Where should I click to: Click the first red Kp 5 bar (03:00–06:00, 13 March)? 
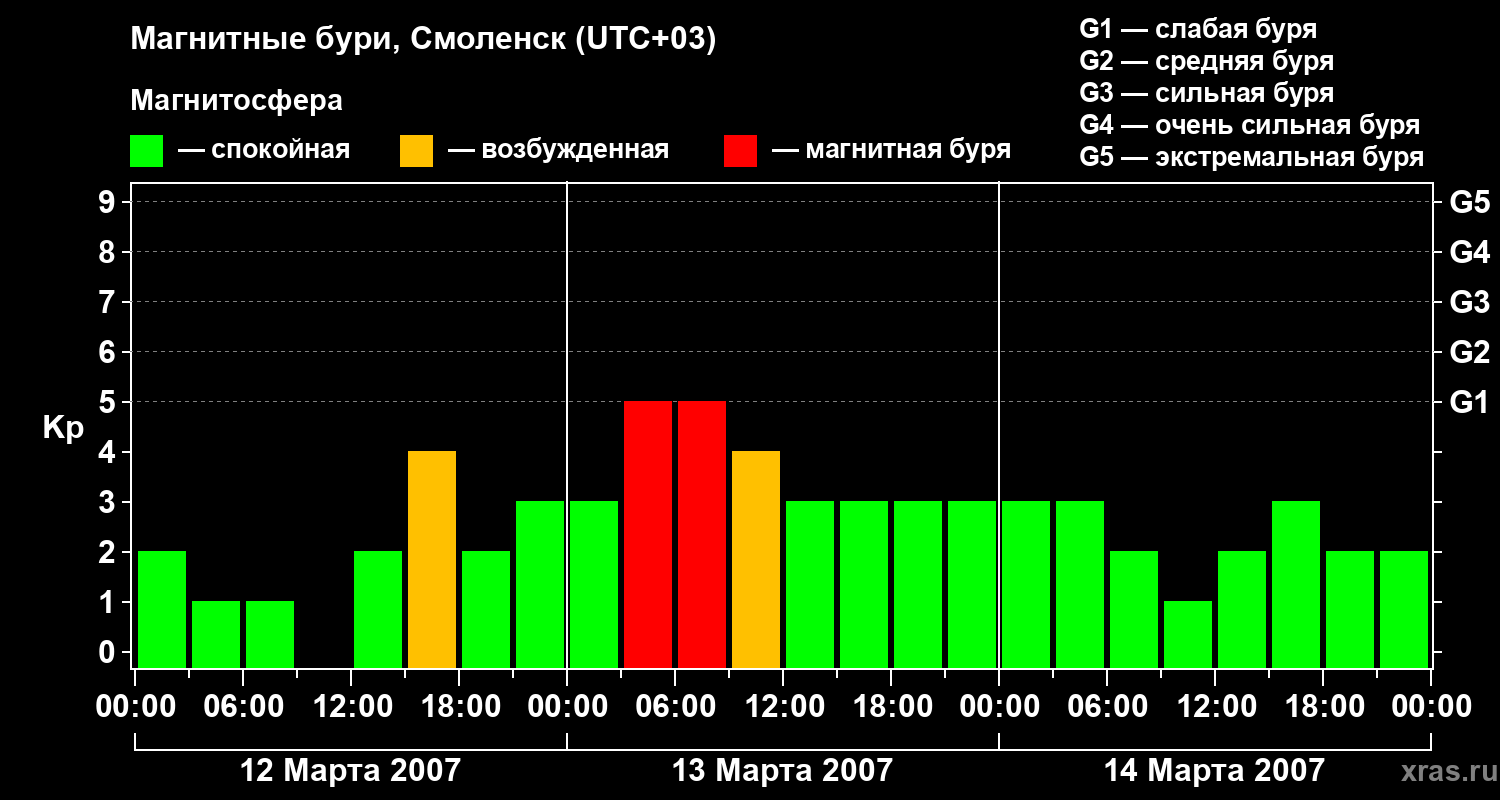point(648,534)
